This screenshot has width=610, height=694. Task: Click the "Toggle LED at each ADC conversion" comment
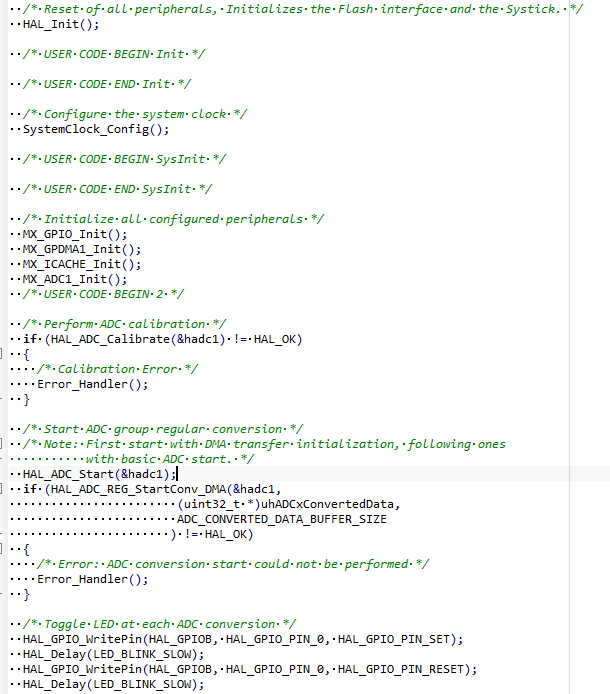pos(160,623)
